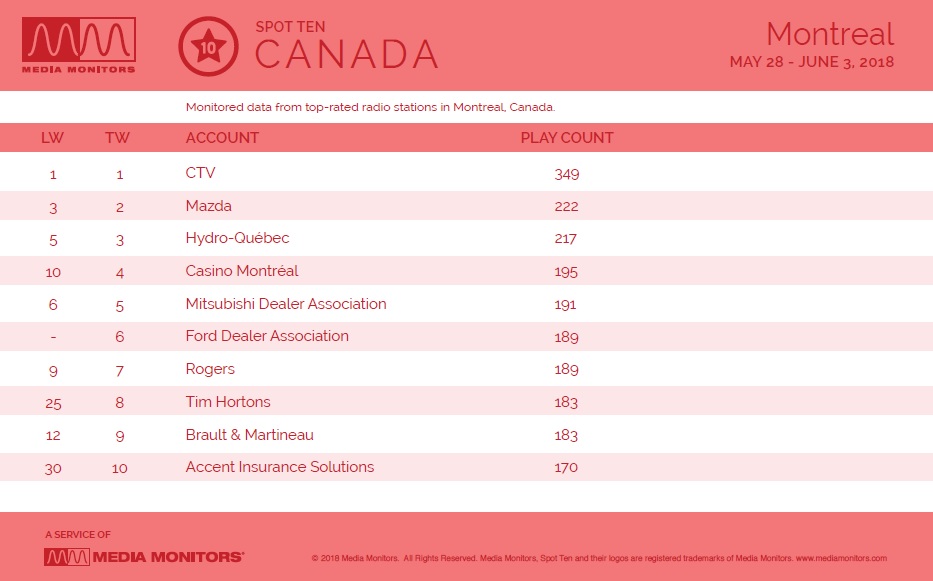Click the LW column header
933x581 pixels.
click(x=52, y=138)
